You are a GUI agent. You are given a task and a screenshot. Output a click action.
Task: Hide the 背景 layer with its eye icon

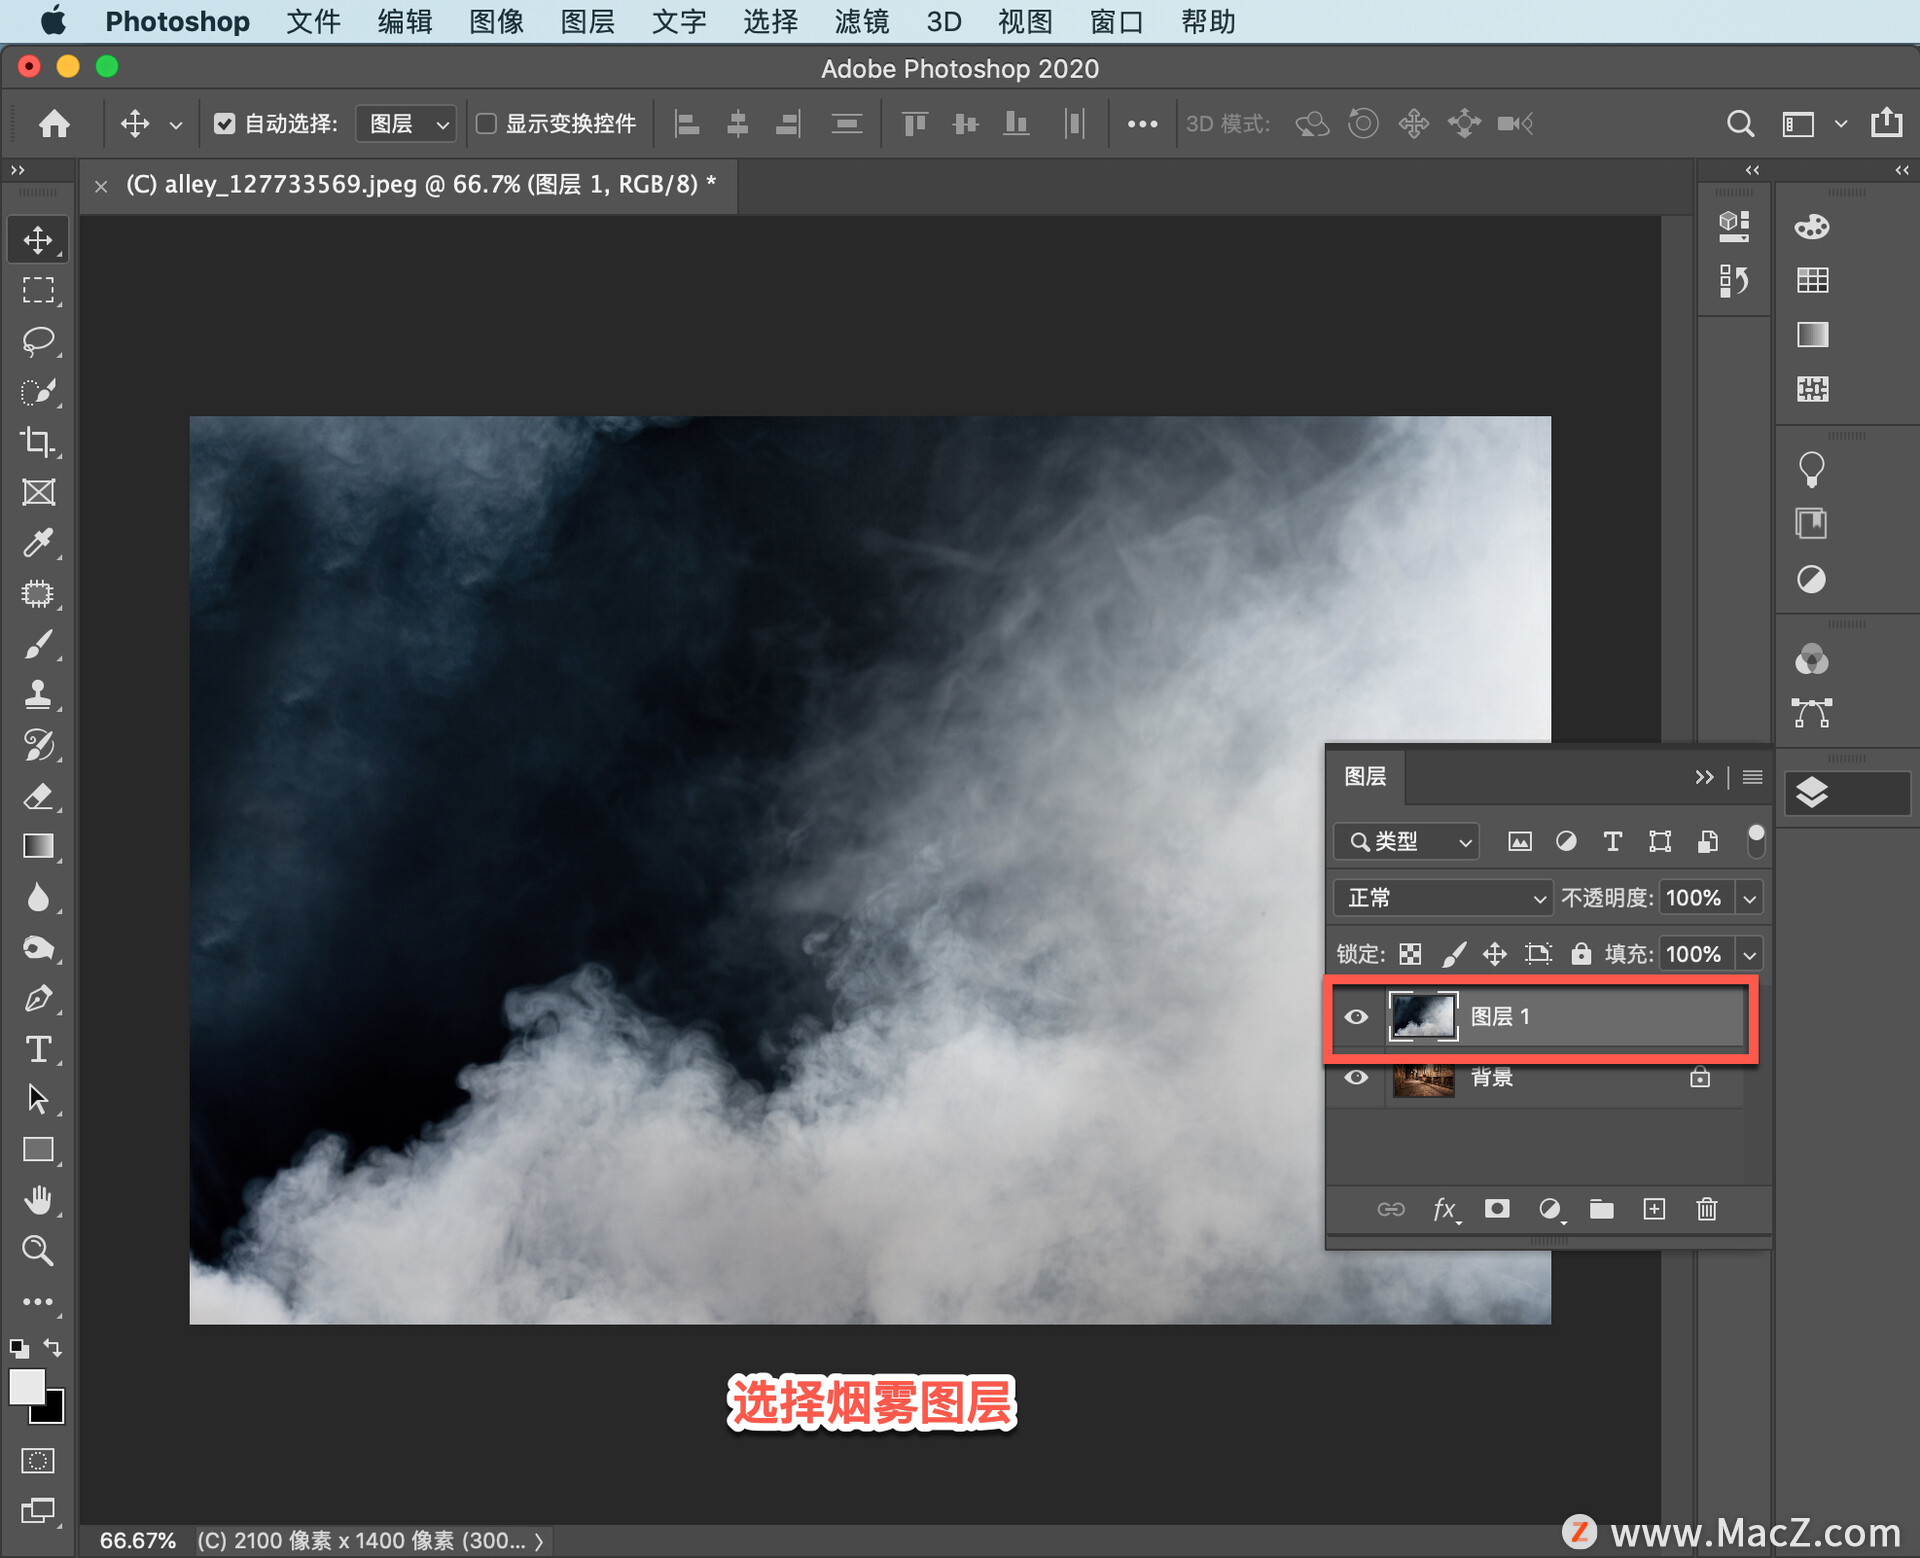(1356, 1077)
